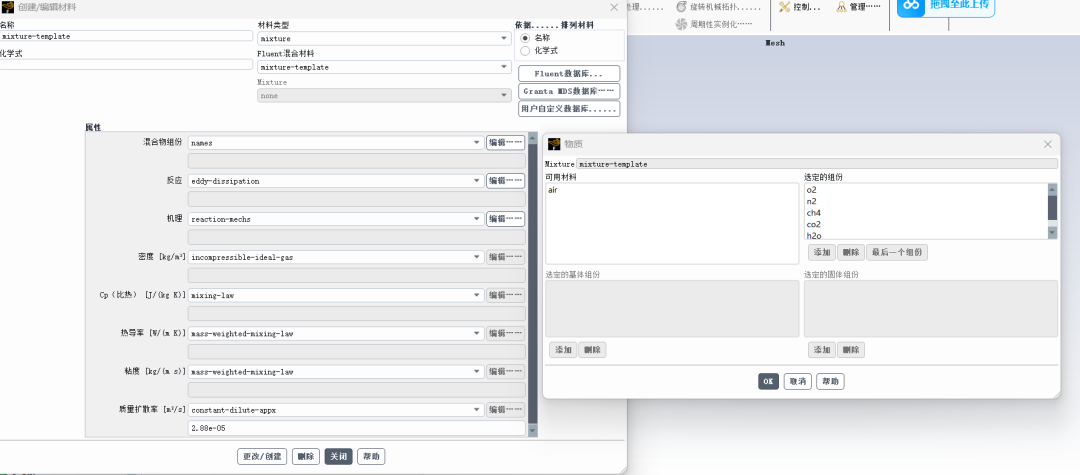Click 删除 under 选定的基体组份

(x=592, y=350)
